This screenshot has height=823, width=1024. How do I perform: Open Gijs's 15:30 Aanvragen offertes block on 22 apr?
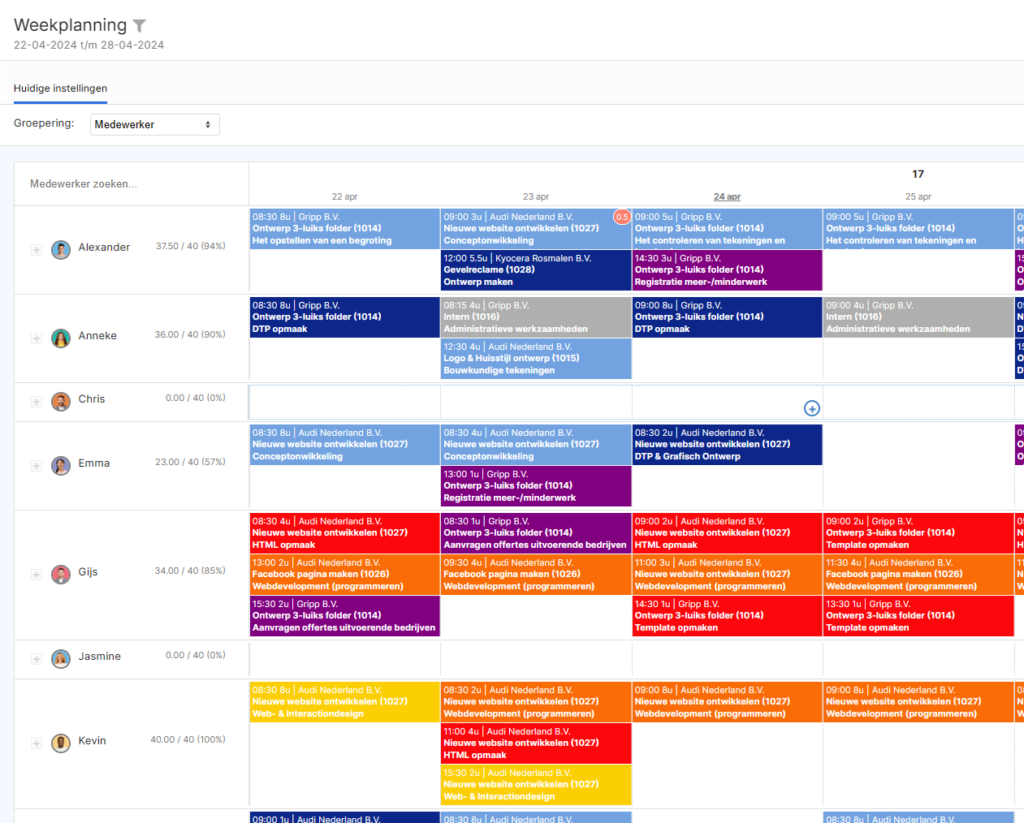[x=345, y=615]
